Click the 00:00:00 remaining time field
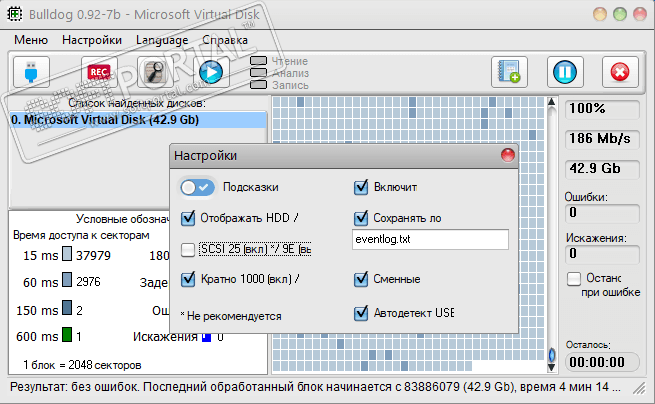Viewport: 655px width, 404px height. pyautogui.click(x=602, y=362)
